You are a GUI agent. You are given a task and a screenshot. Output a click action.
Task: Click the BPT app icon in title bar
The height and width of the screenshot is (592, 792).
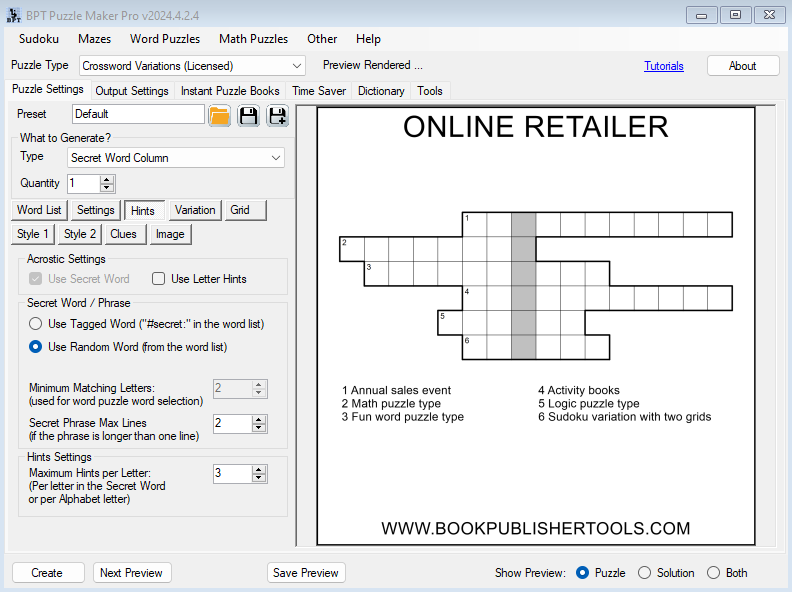click(x=13, y=14)
